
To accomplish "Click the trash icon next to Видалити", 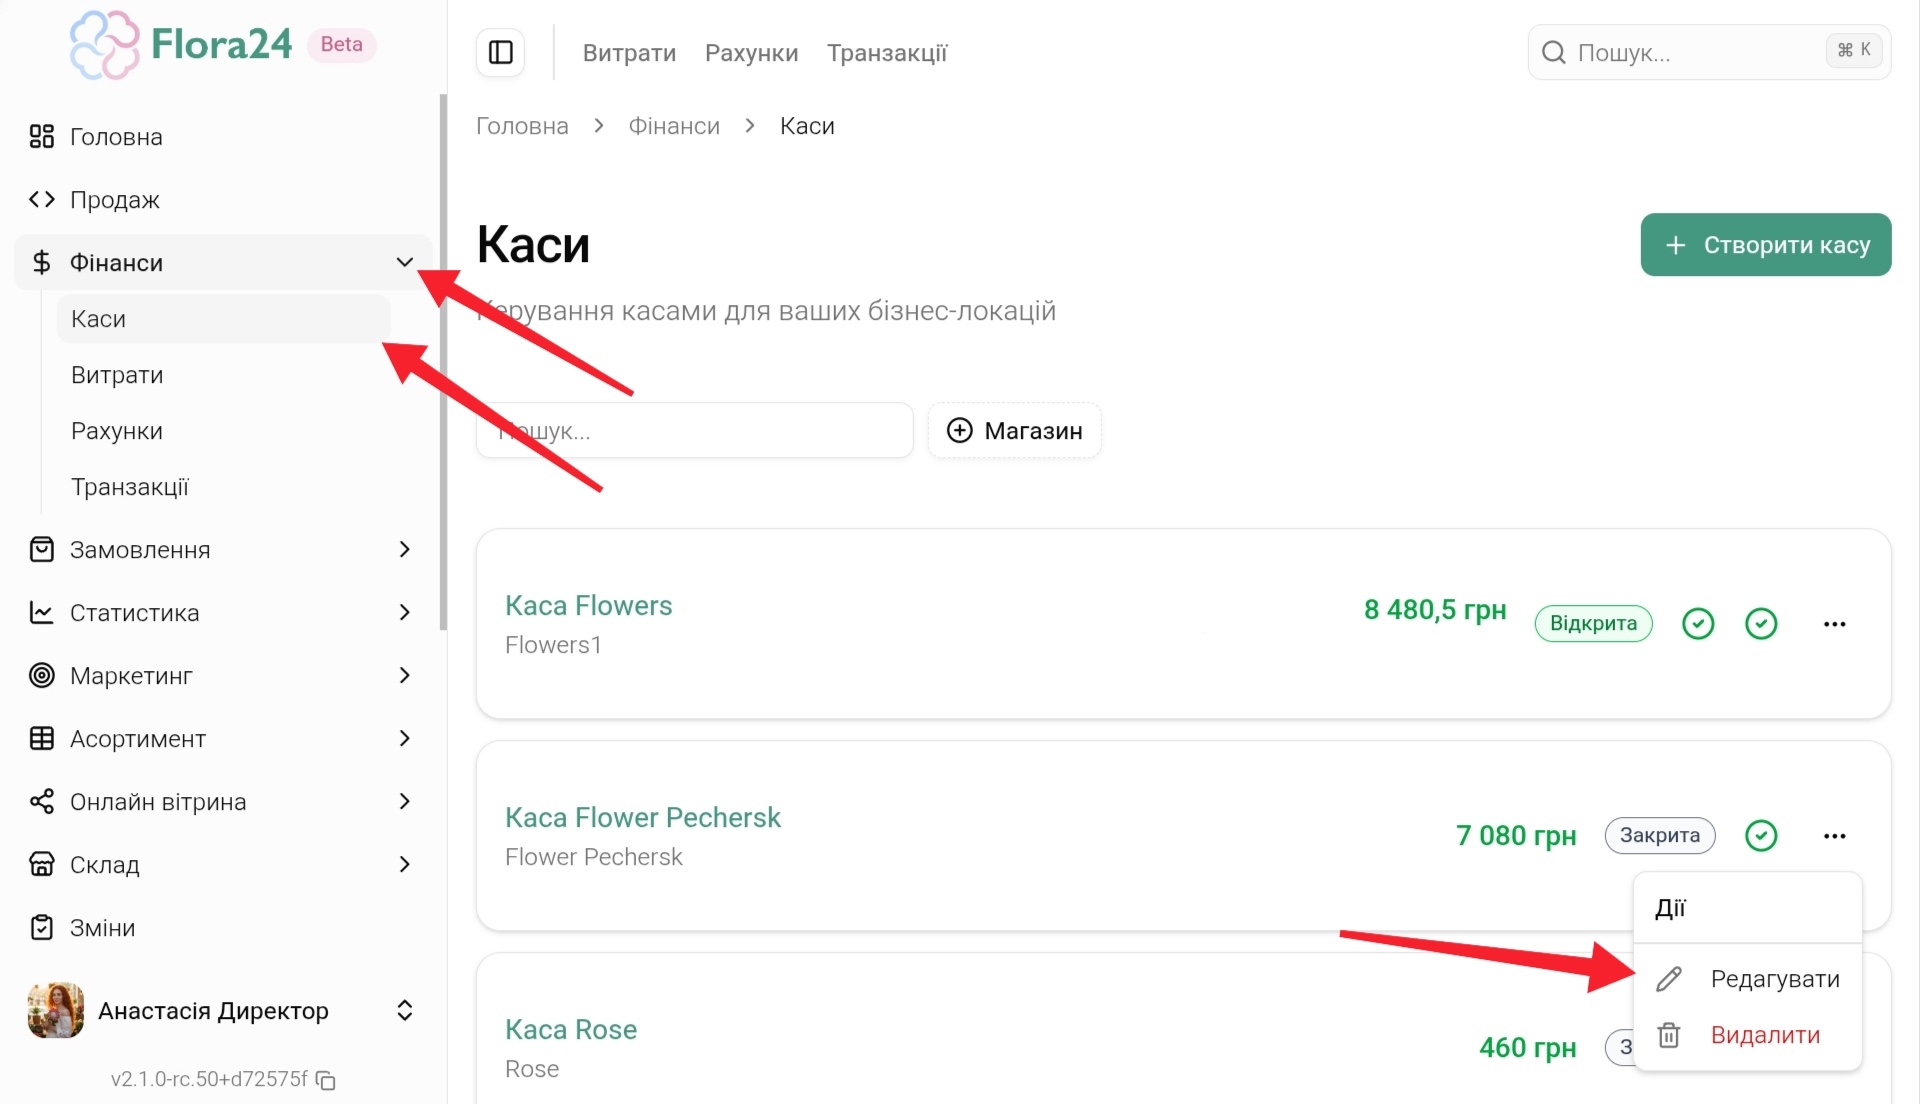I will pos(1669,1035).
